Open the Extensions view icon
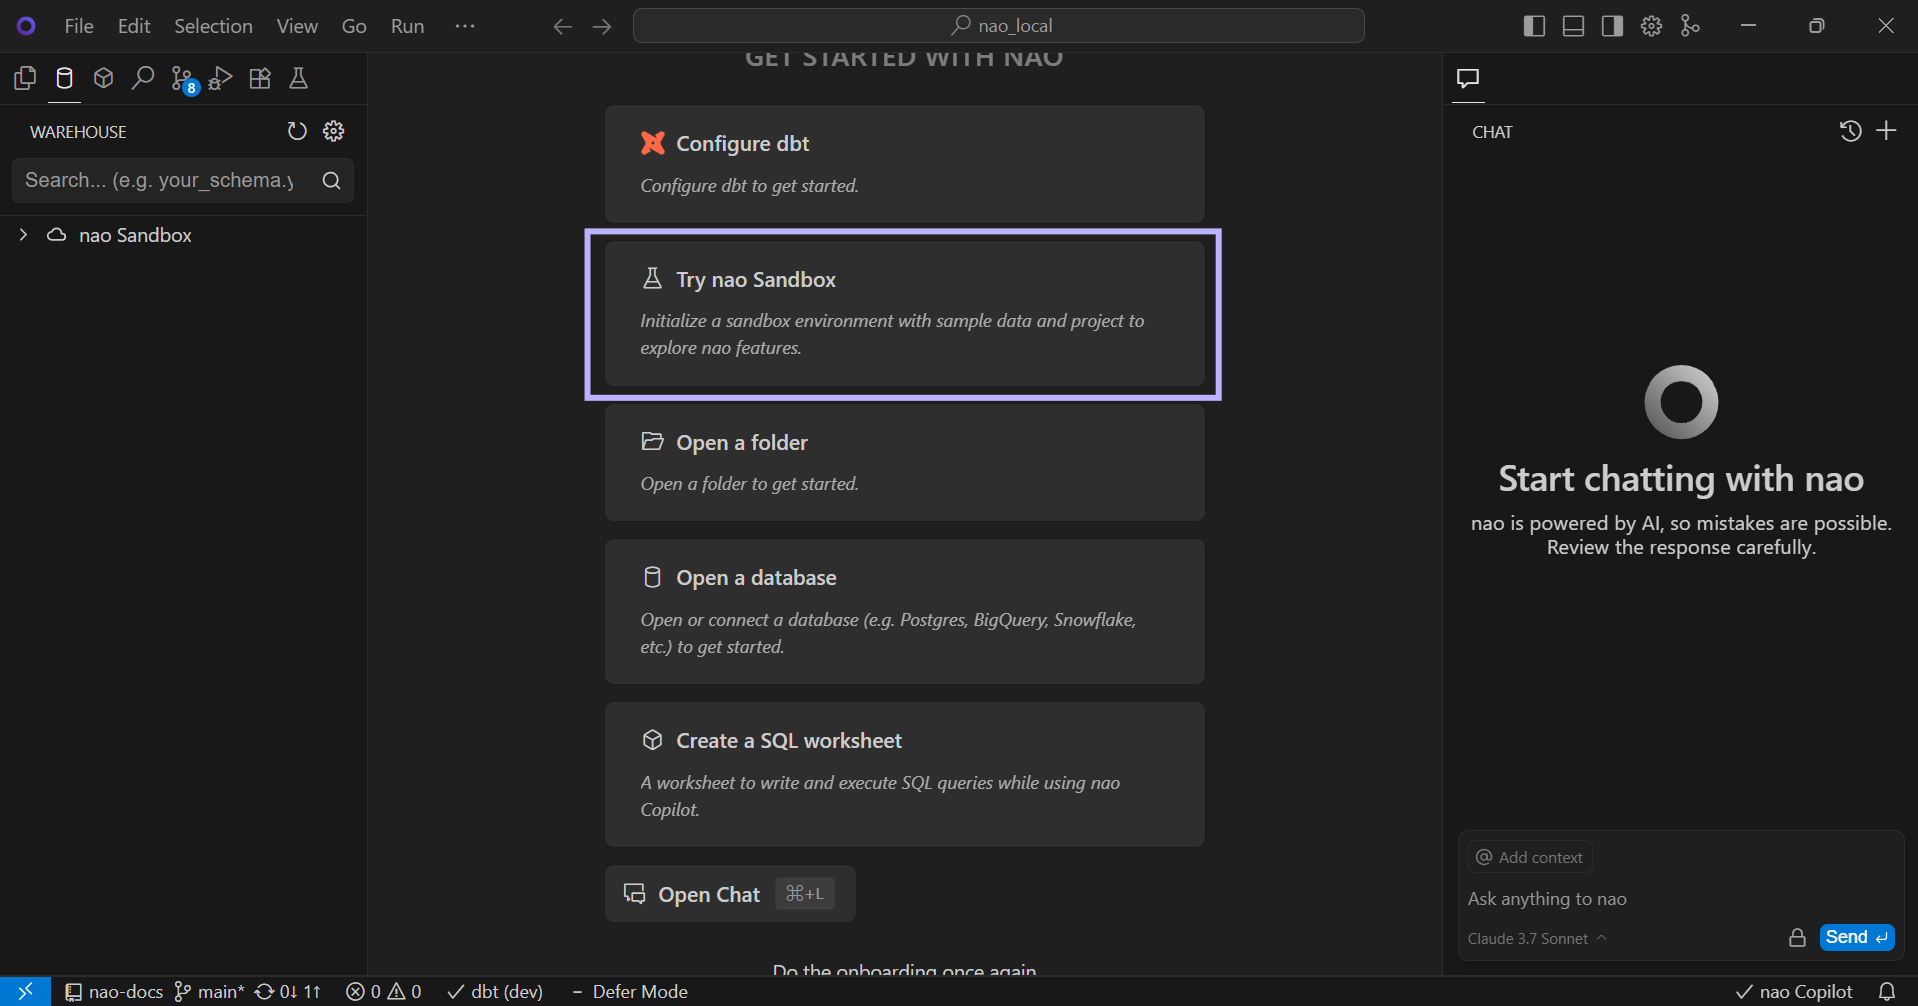The image size is (1918, 1006). [x=260, y=78]
